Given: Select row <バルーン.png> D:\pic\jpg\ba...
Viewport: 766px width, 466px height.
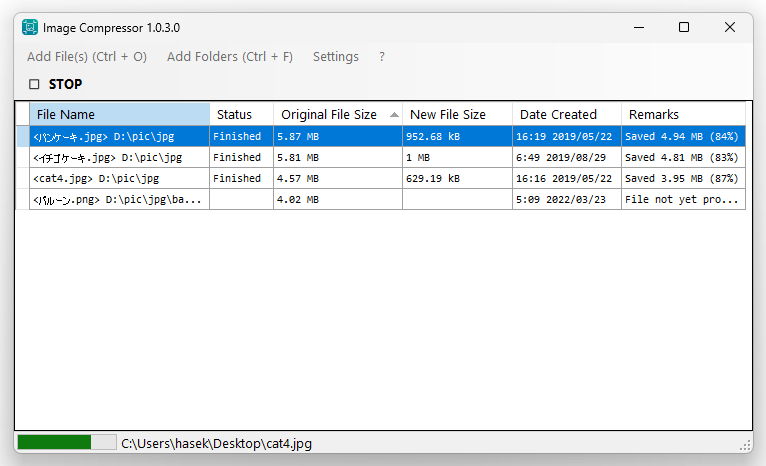Looking at the screenshot, I should pos(381,199).
